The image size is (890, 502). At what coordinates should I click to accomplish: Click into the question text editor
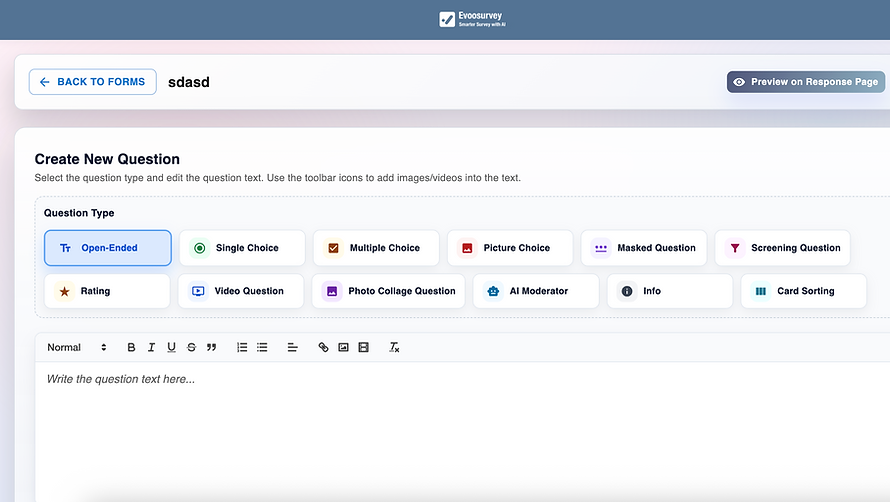(463, 432)
